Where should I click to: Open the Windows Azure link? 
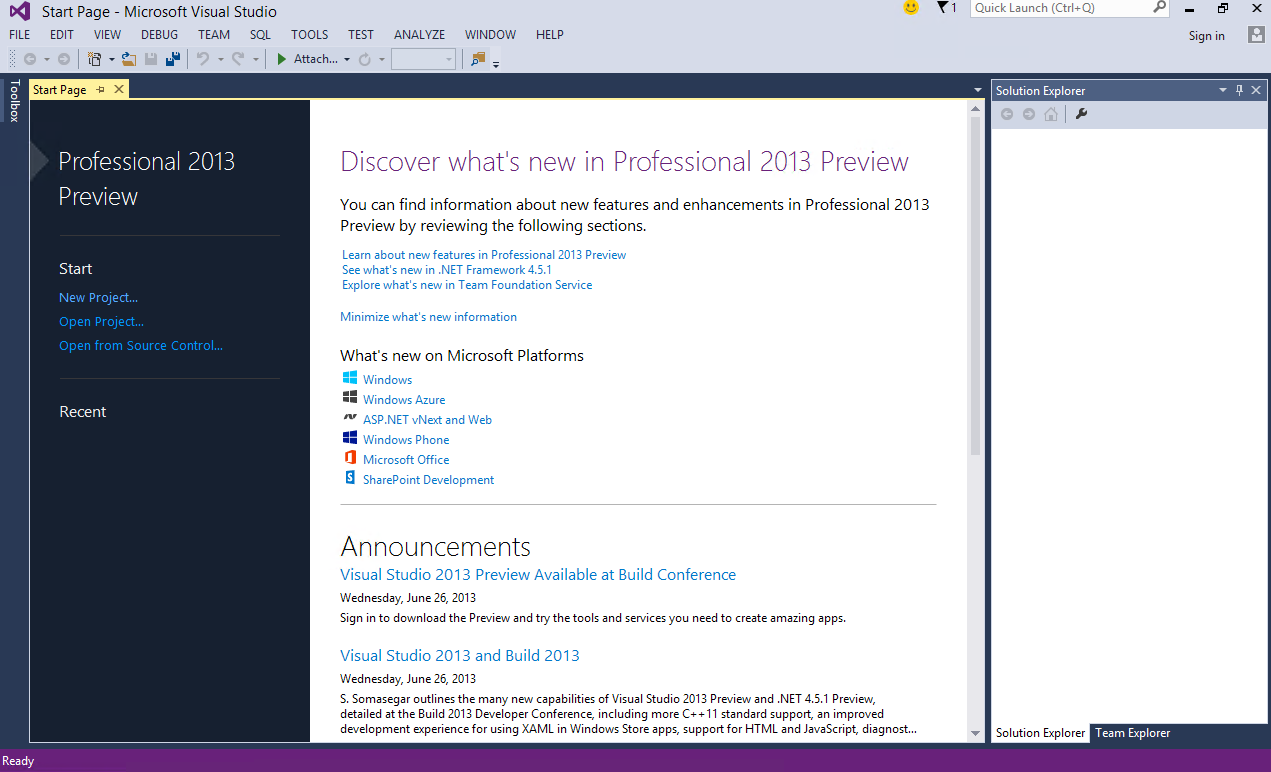(404, 399)
